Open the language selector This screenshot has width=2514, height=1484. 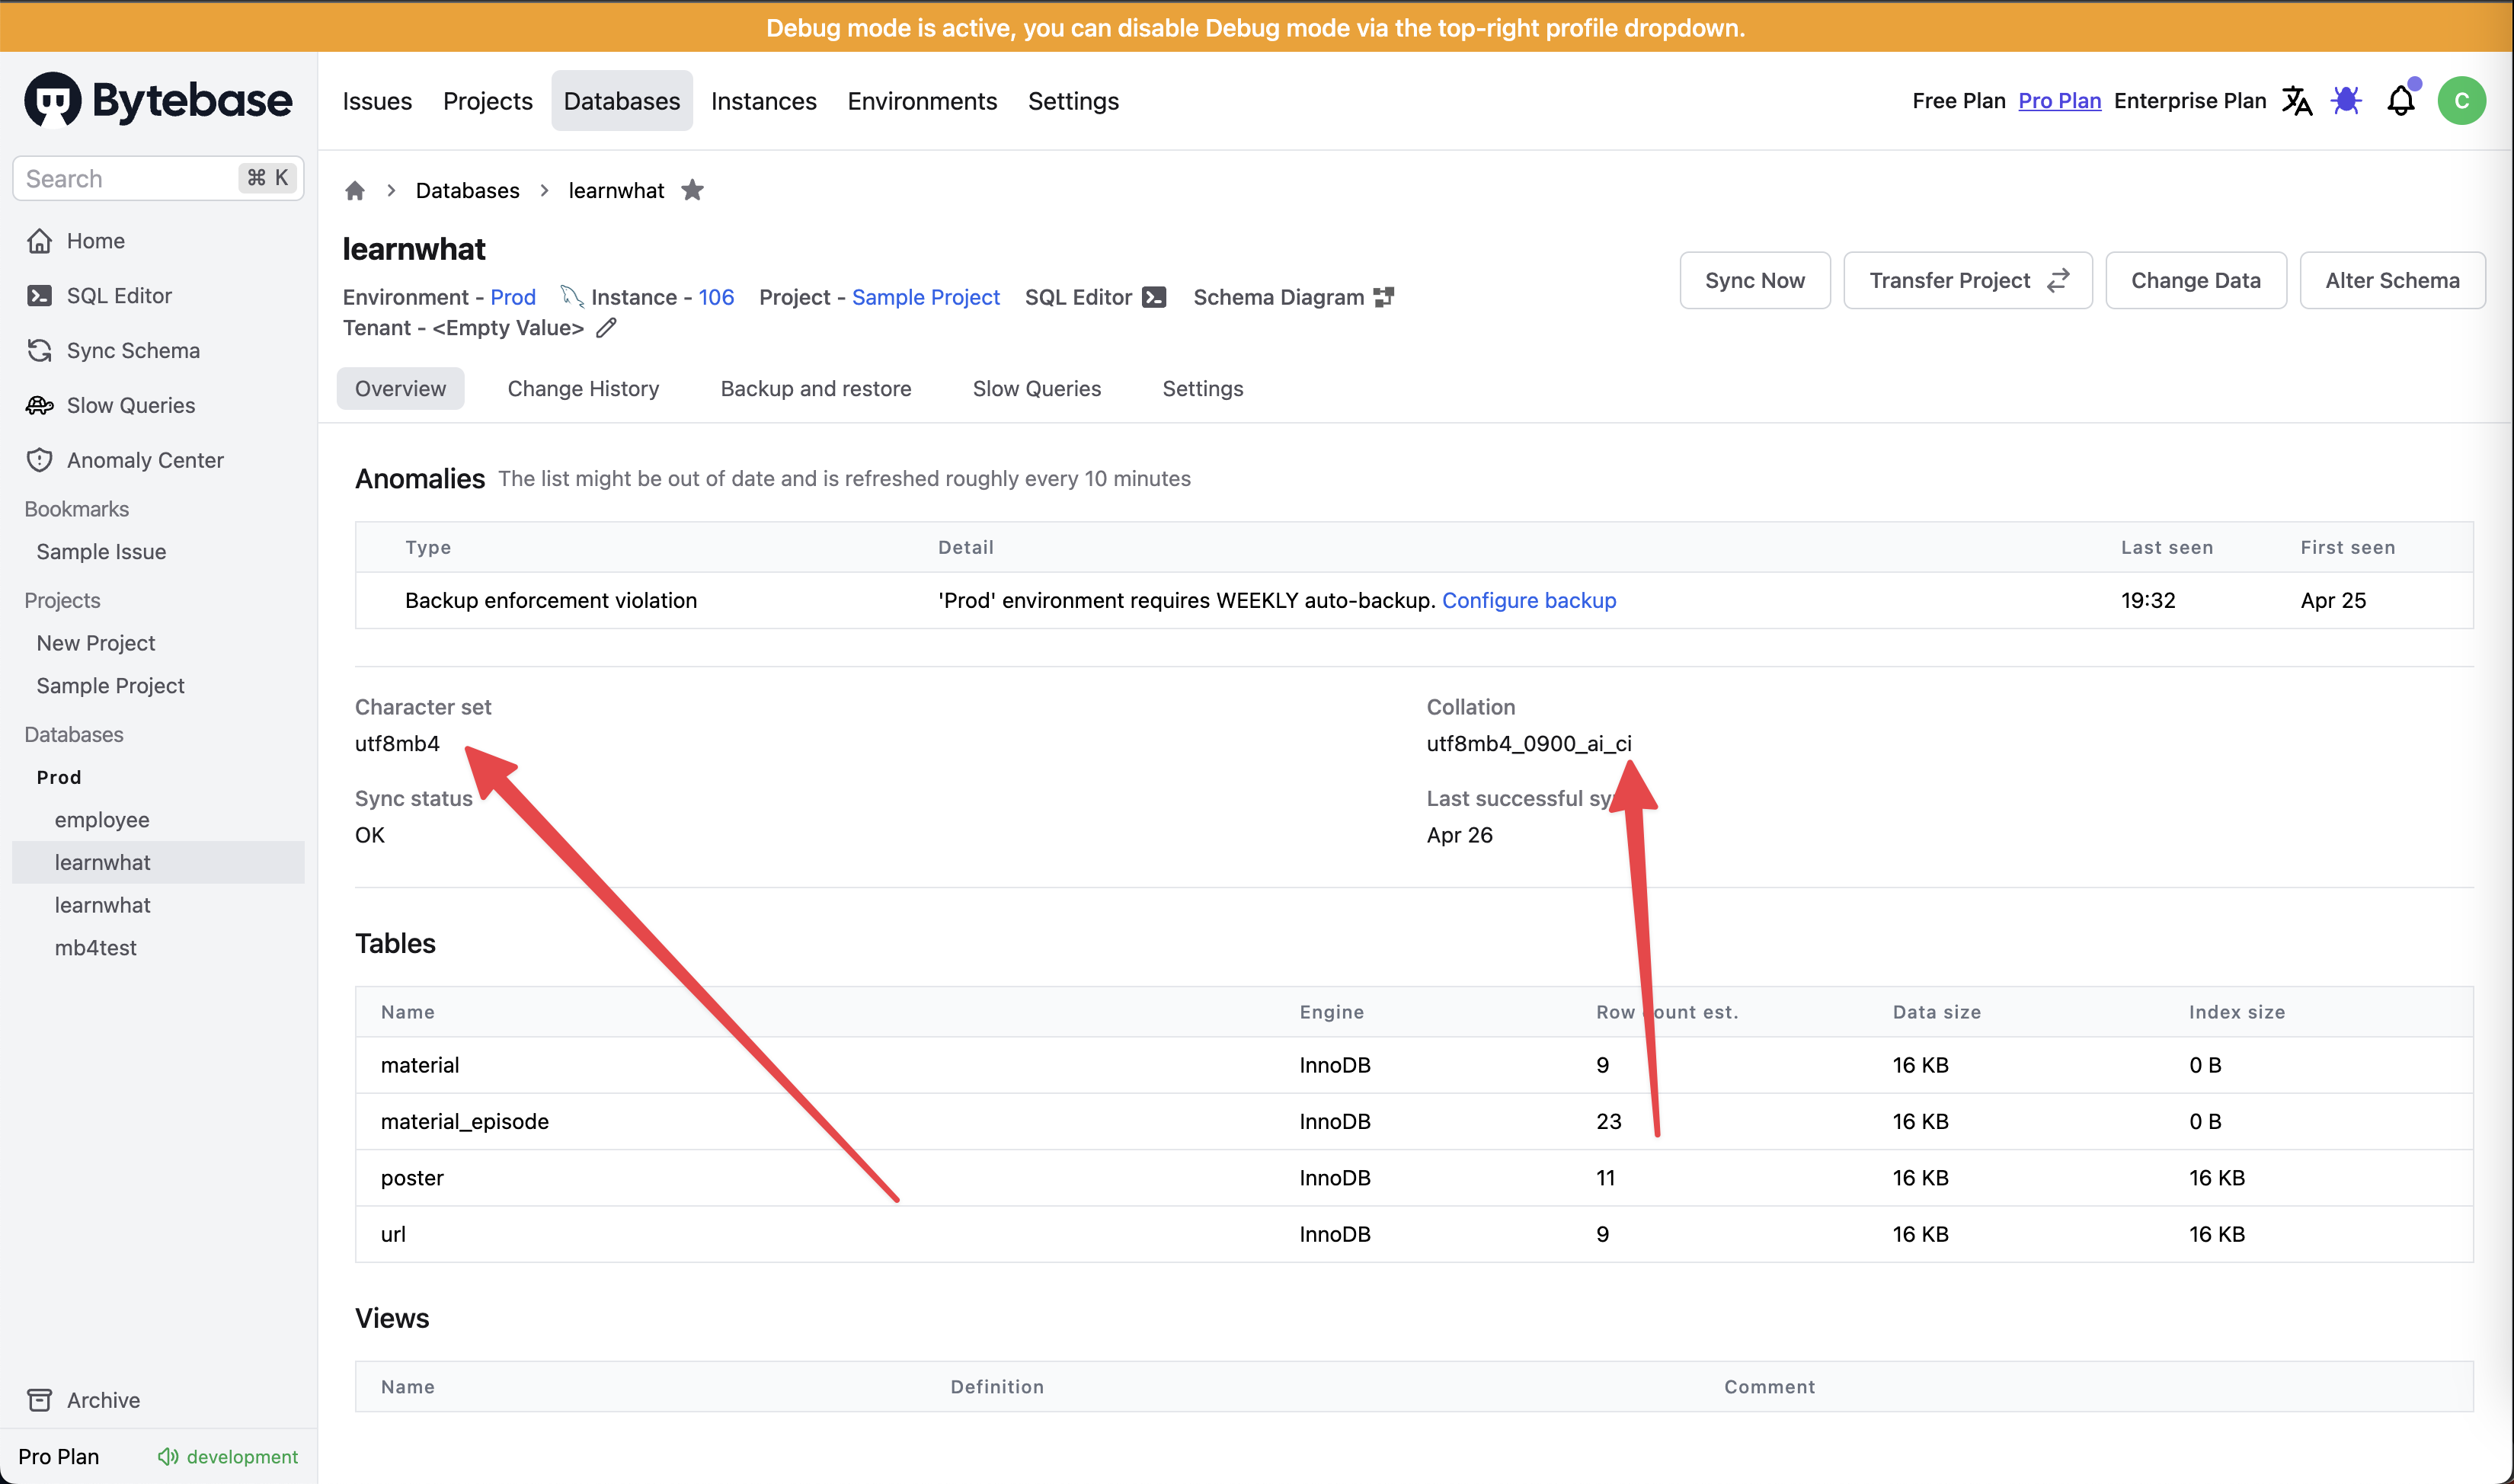click(2297, 100)
